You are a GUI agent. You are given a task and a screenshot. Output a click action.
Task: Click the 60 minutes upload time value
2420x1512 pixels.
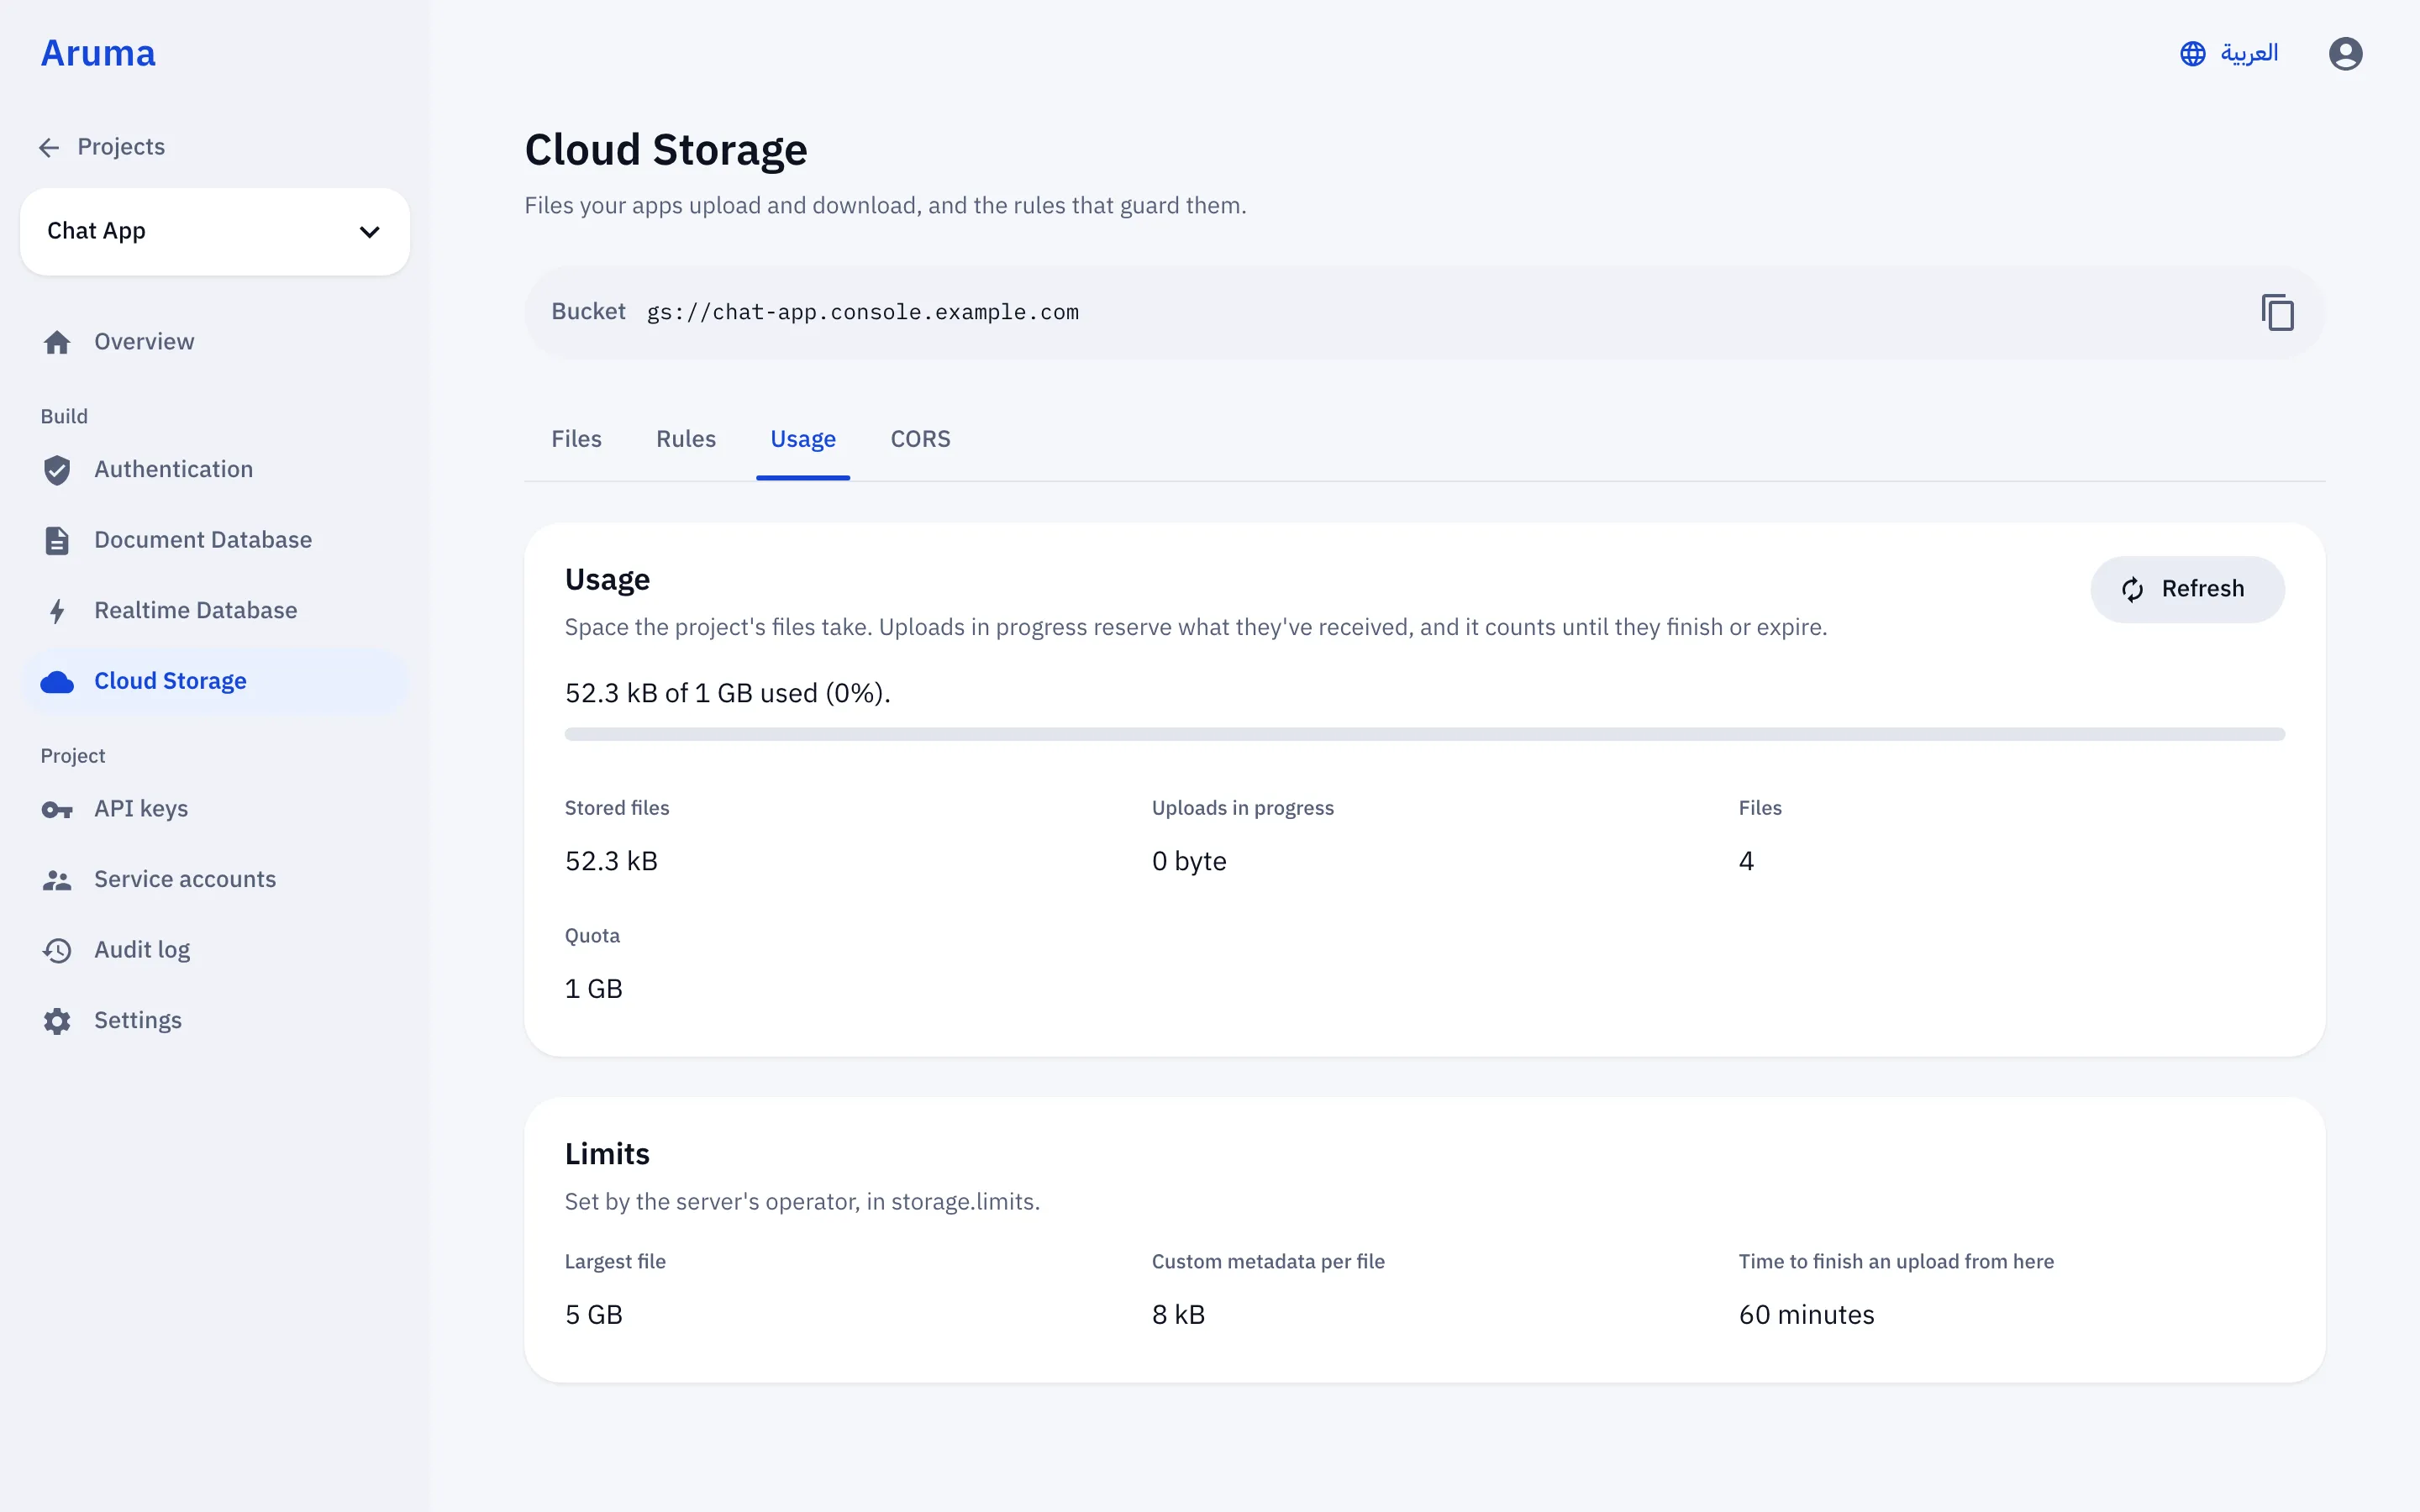[1806, 1315]
